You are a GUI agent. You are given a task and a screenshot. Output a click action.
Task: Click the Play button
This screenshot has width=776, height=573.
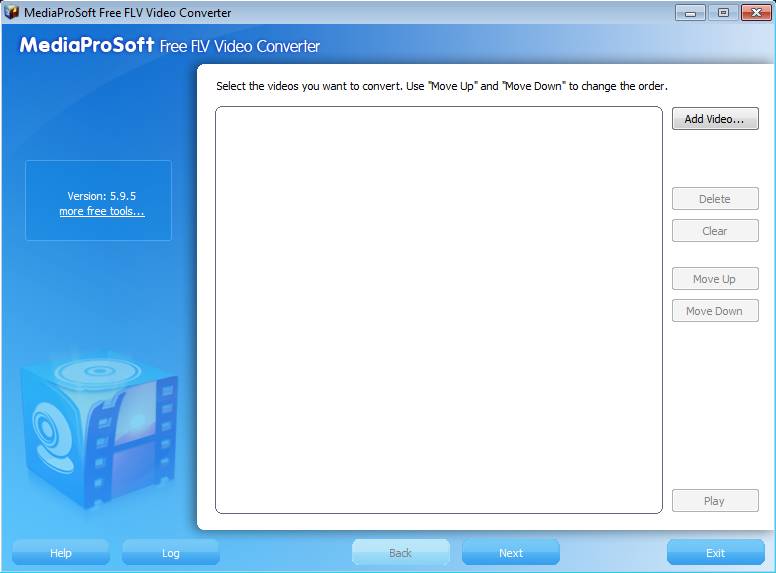click(715, 500)
